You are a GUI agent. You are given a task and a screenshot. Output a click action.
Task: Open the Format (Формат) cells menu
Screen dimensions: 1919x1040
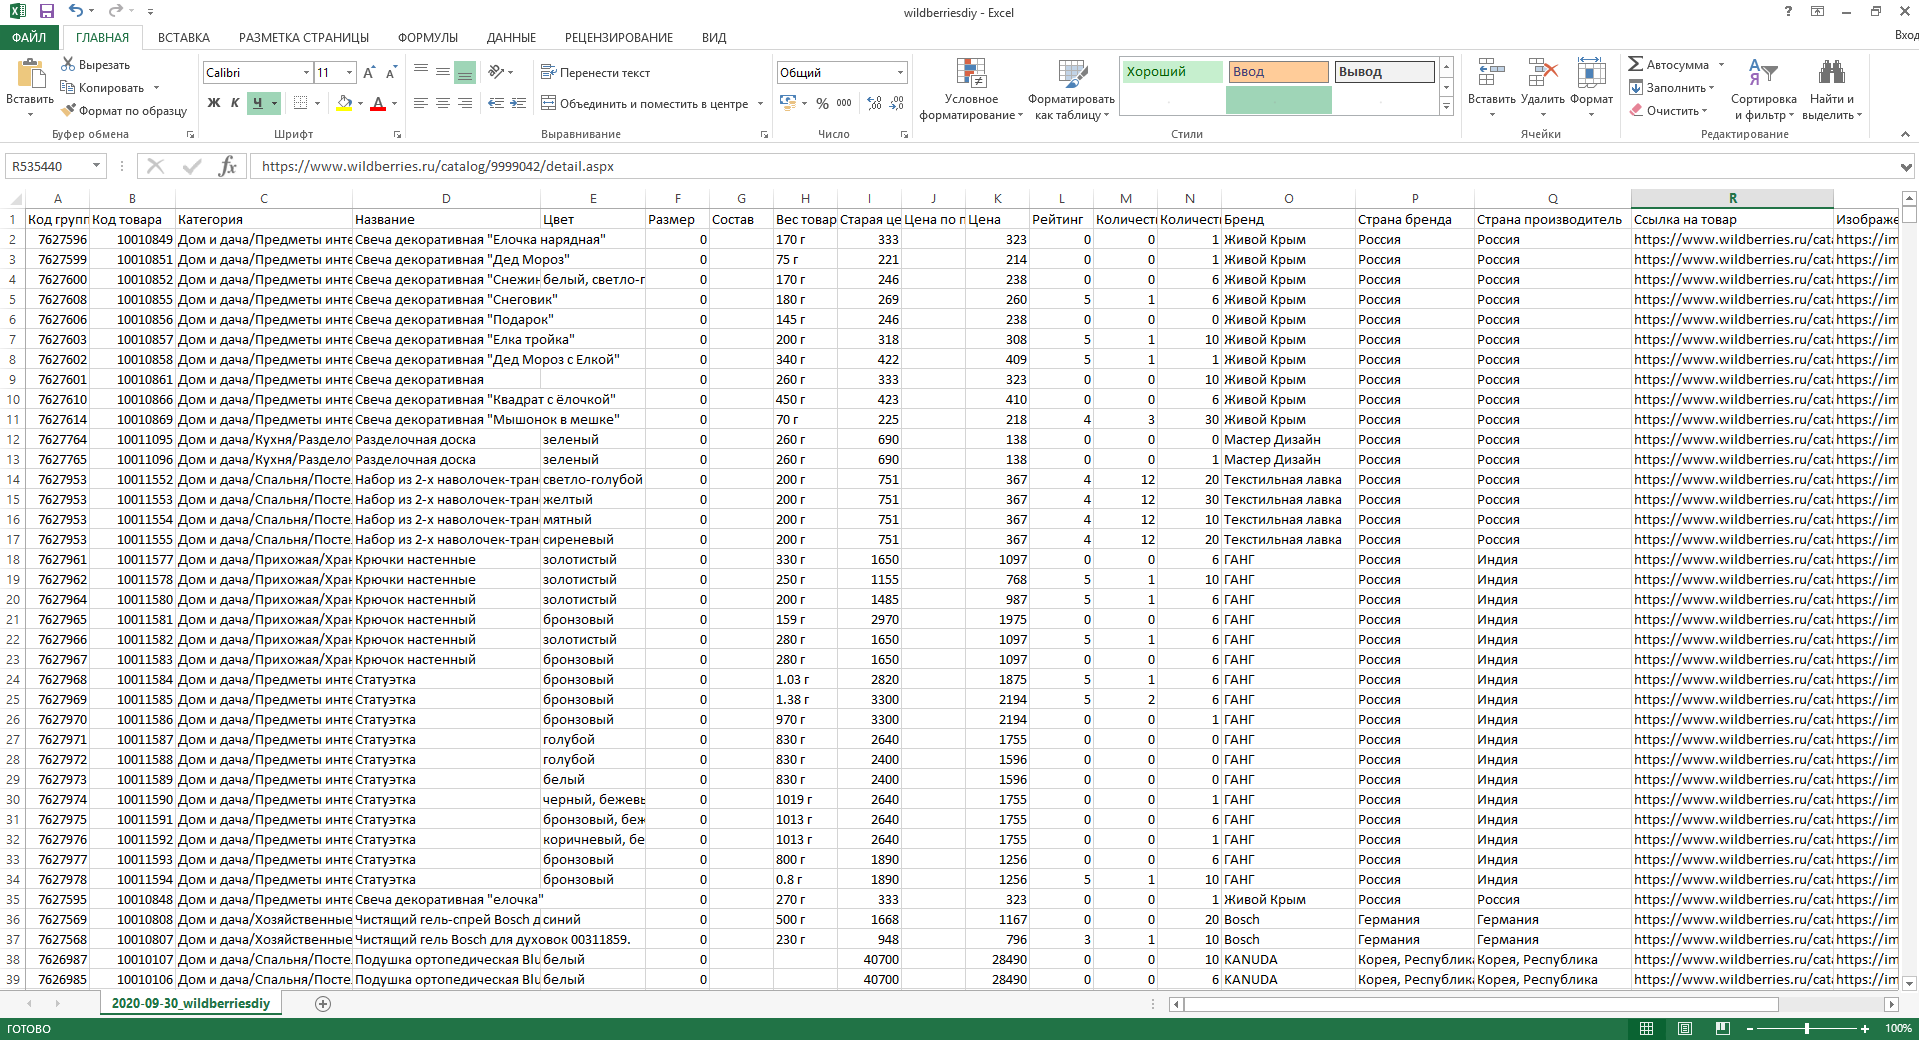[x=1591, y=88]
